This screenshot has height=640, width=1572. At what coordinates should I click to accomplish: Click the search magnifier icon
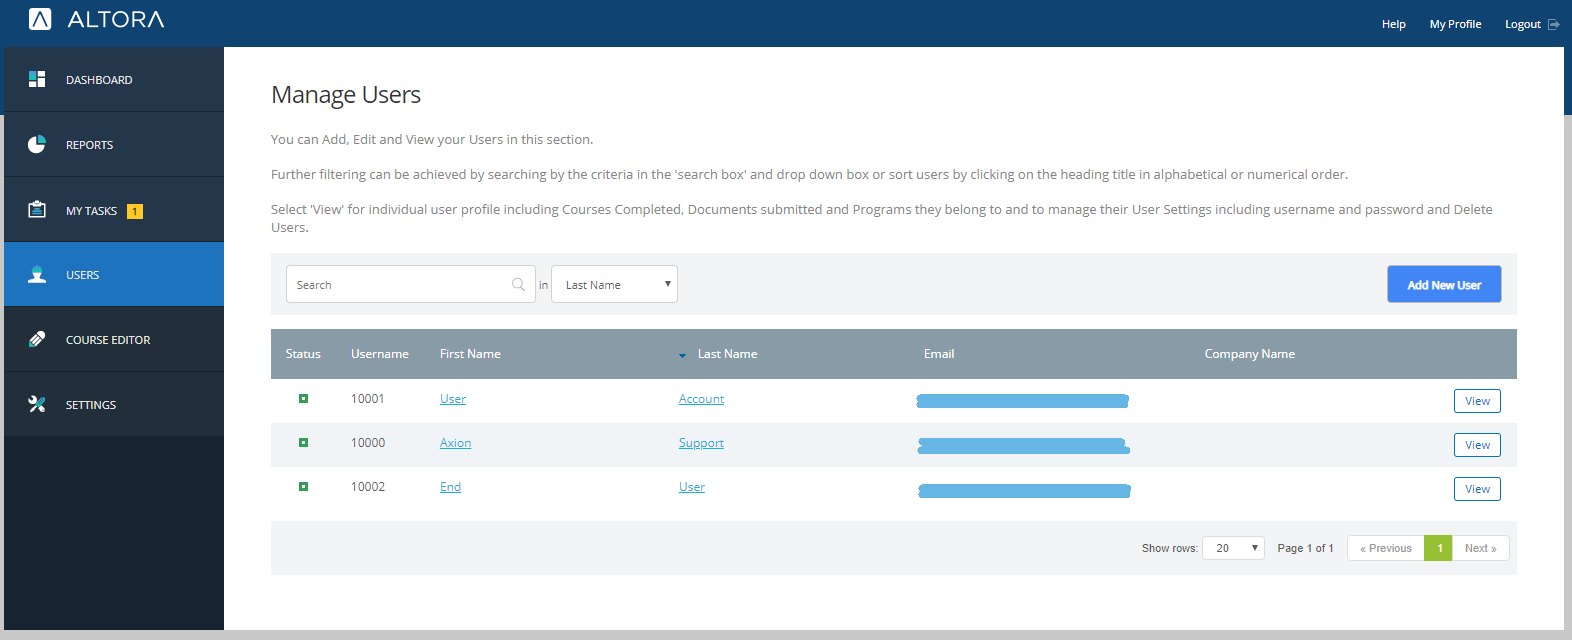[518, 285]
